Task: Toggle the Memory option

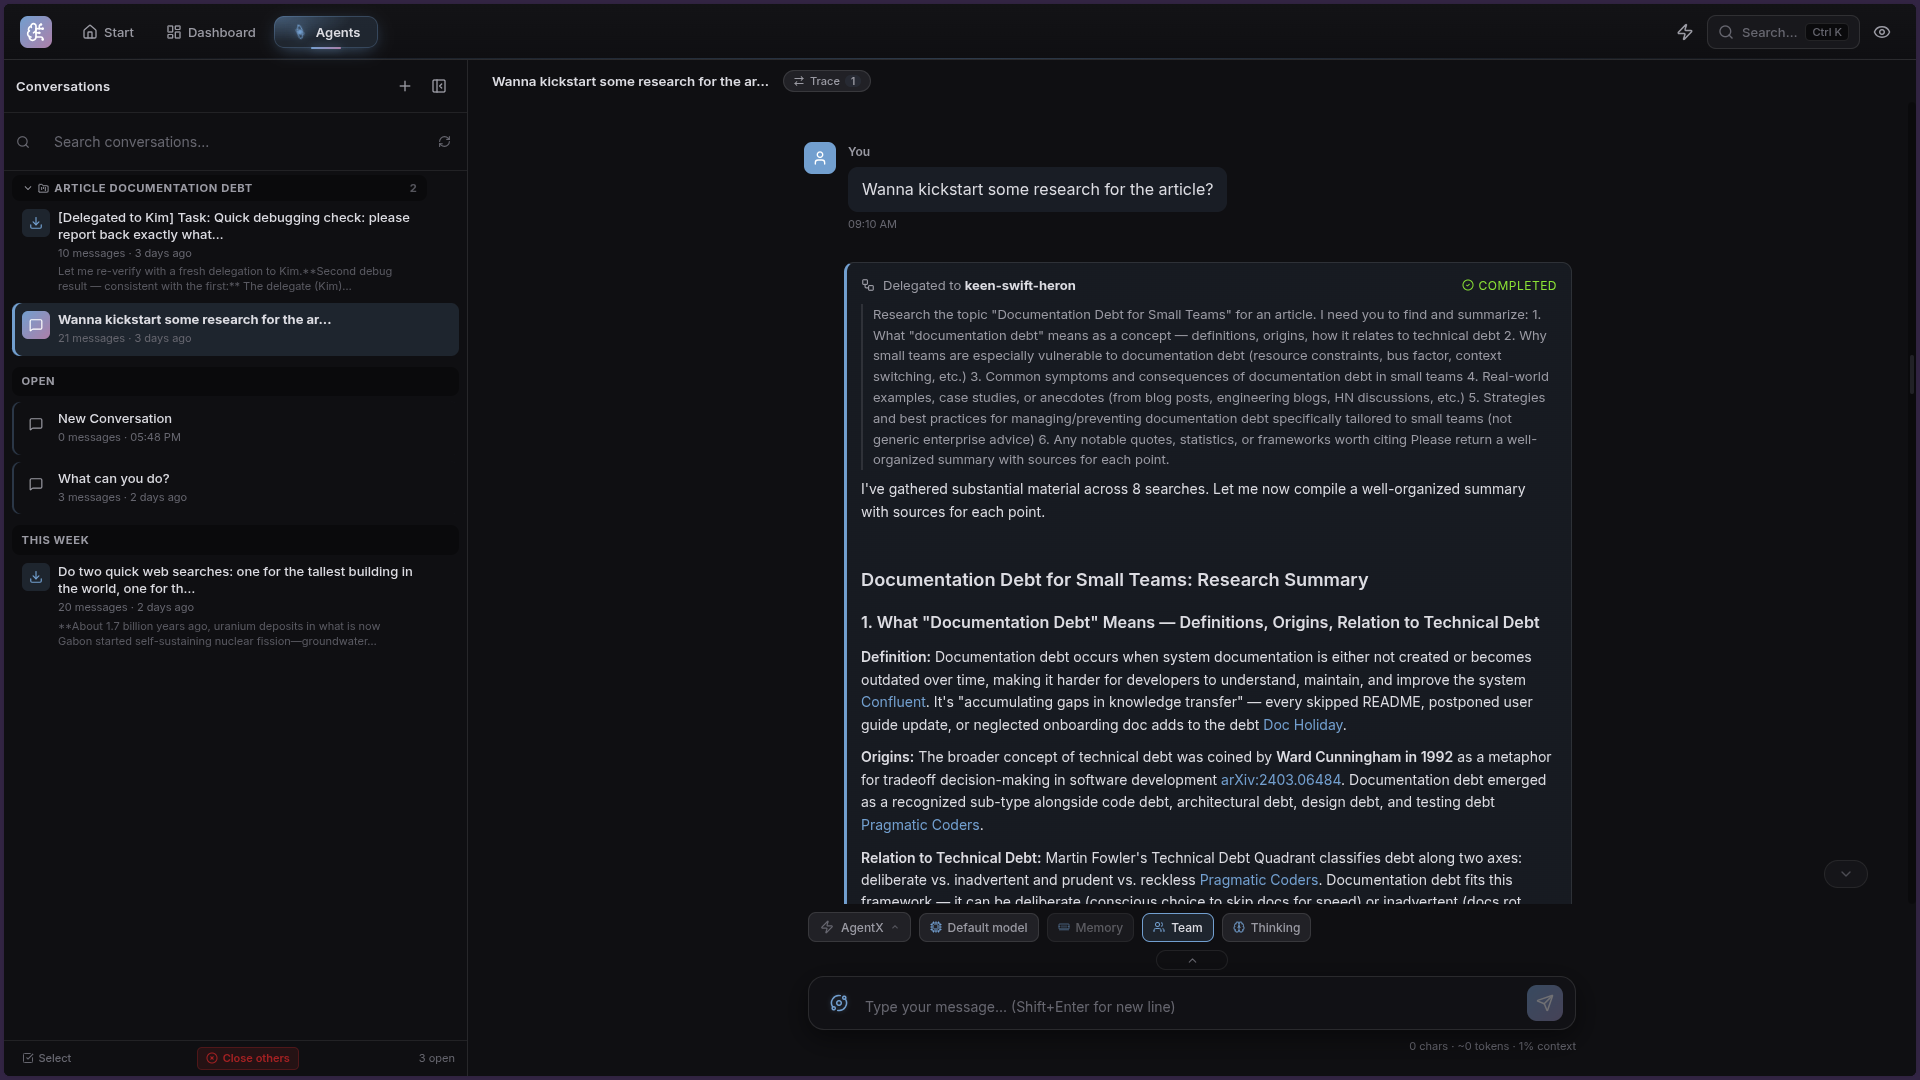Action: 1090,928
